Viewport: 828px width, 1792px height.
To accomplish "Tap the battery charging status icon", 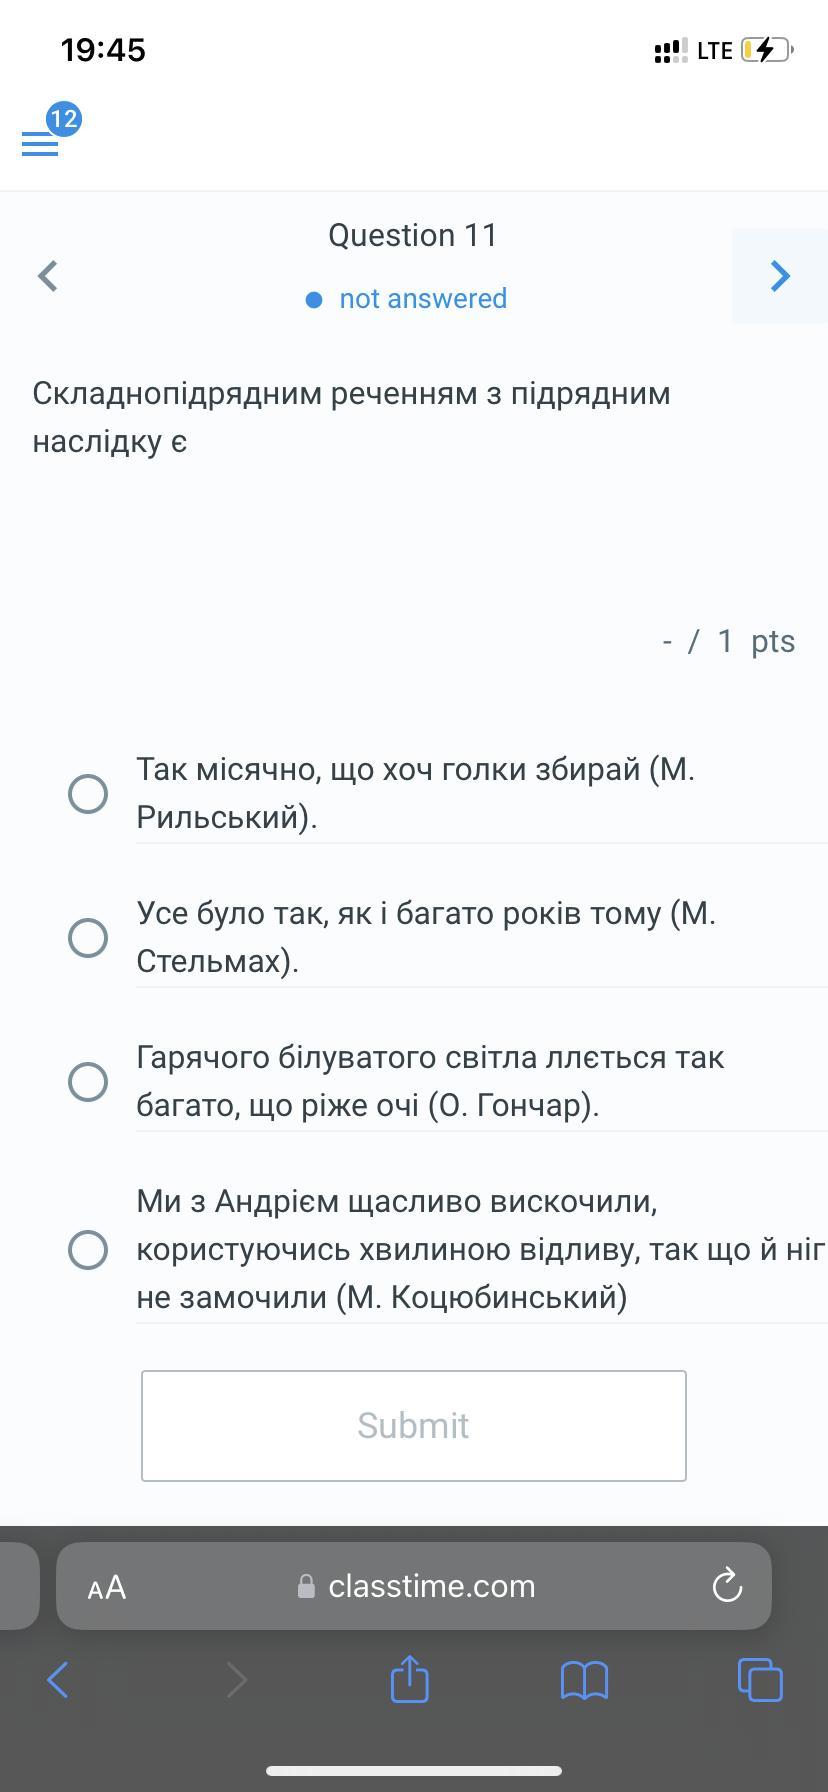I will click(766, 50).
